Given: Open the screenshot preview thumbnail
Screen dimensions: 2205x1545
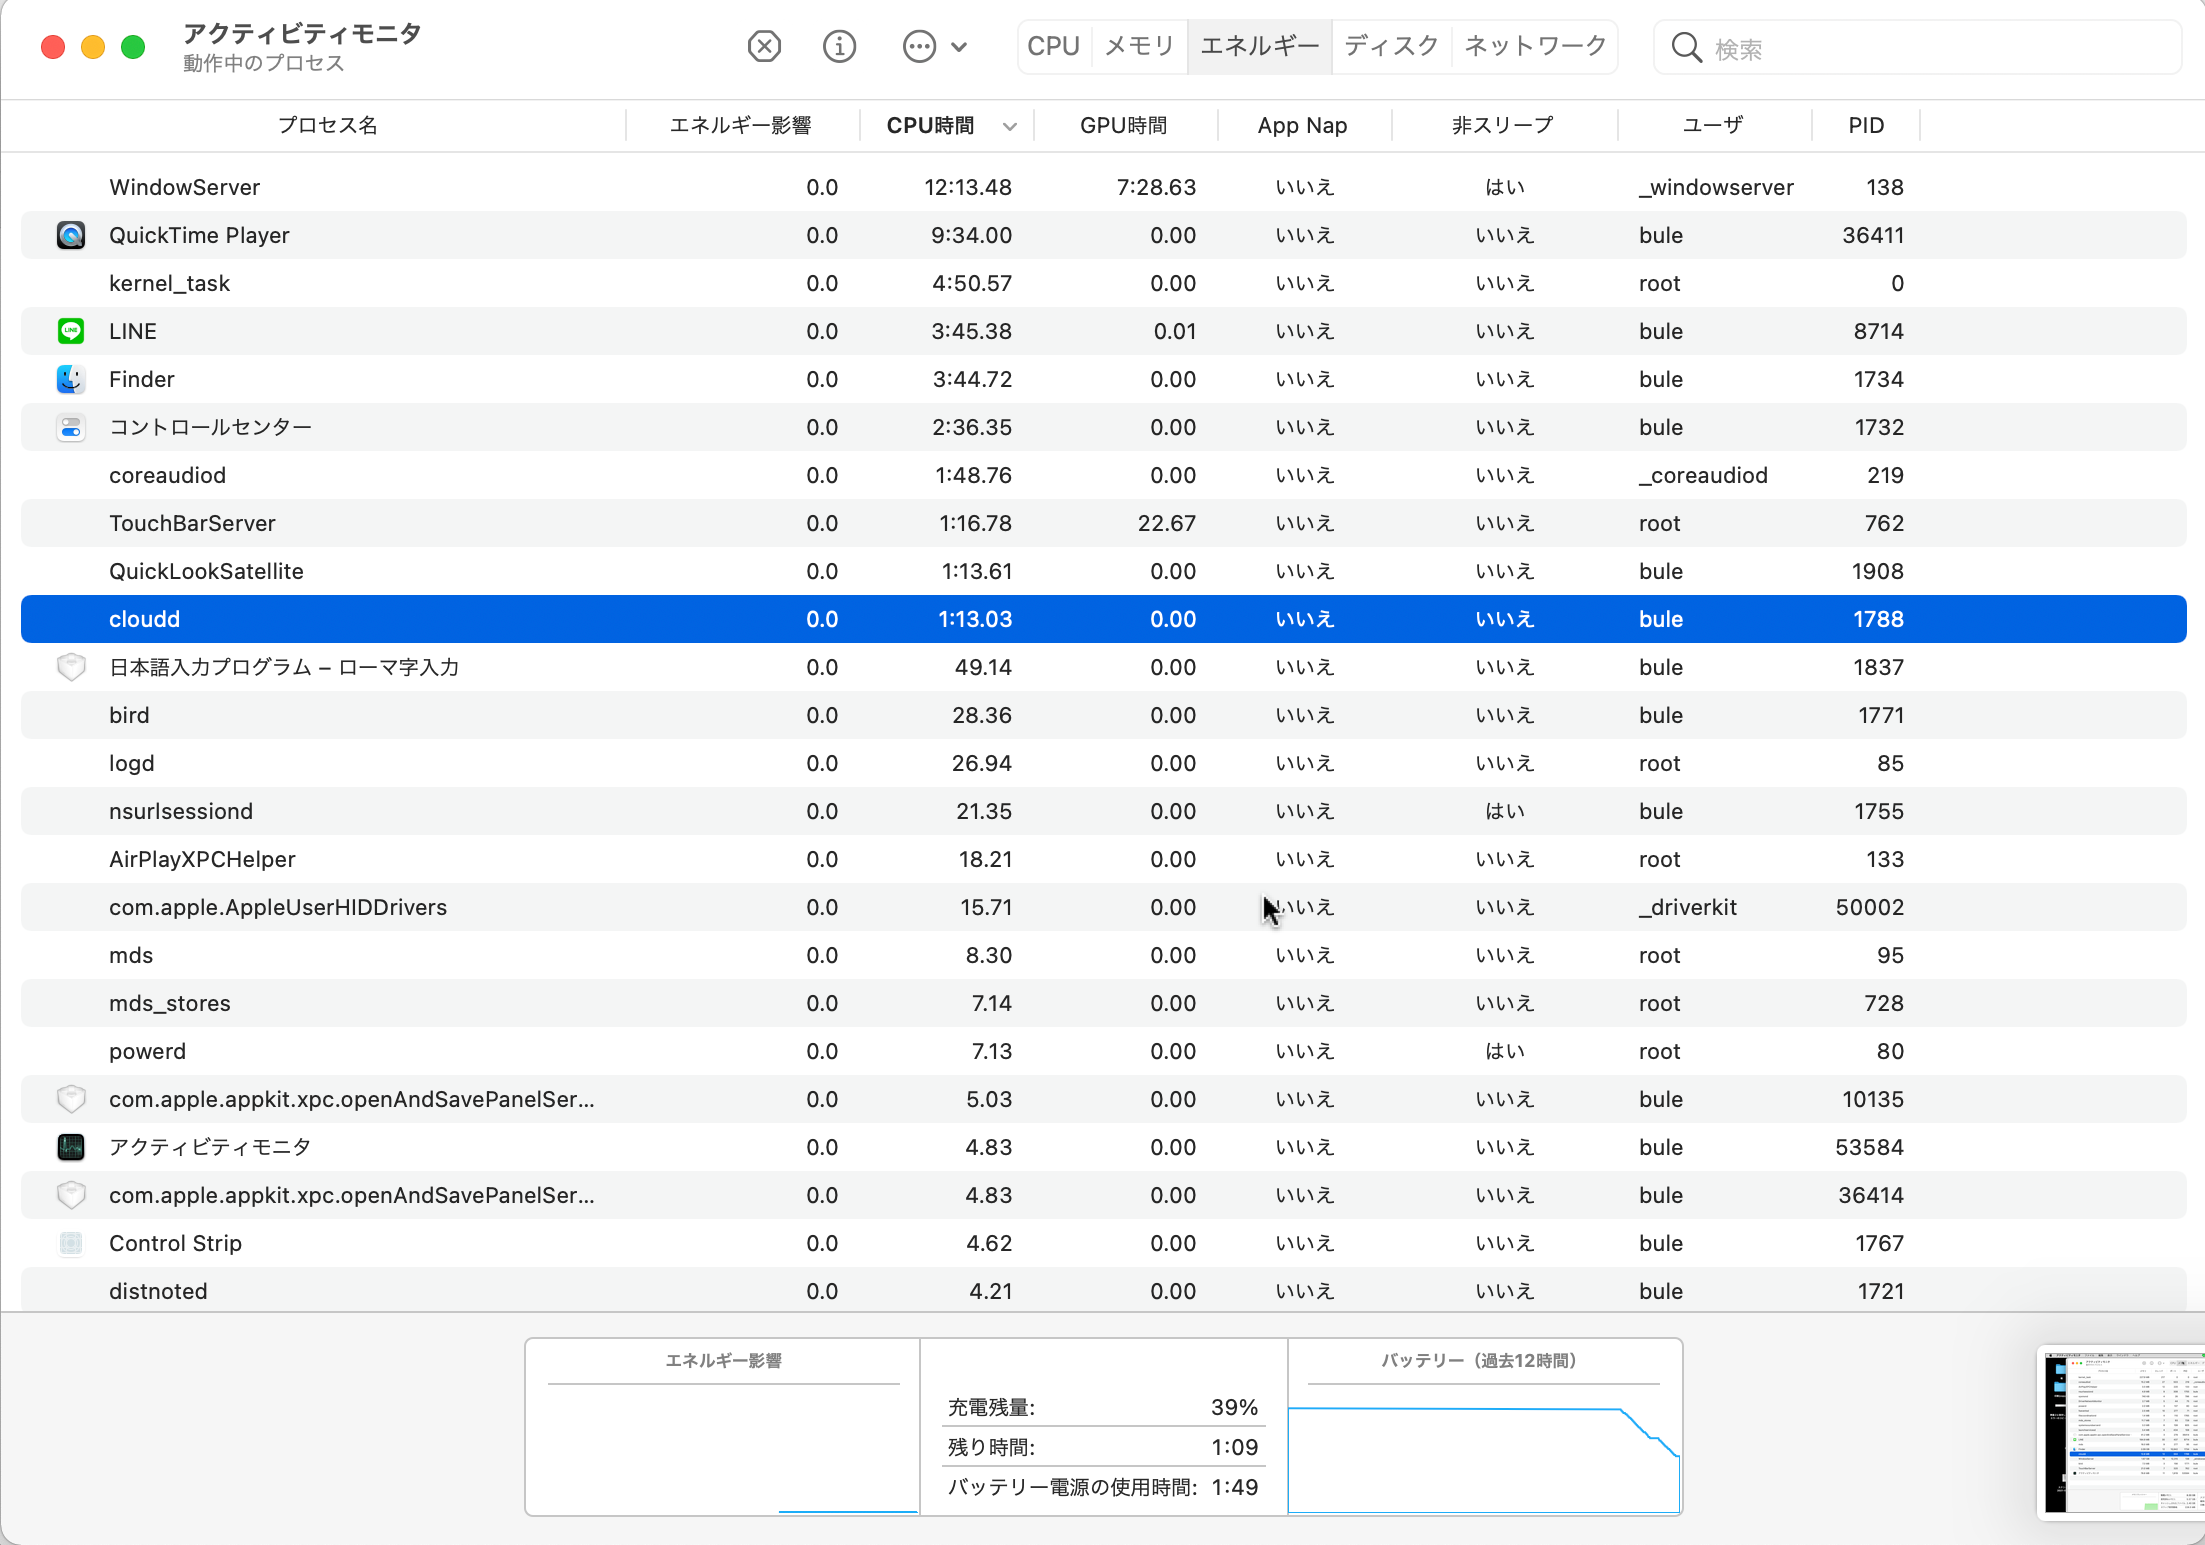Looking at the screenshot, I should 2122,1432.
